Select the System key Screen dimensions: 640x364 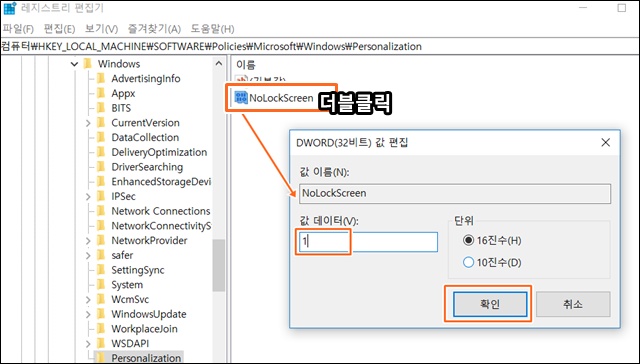coord(127,285)
